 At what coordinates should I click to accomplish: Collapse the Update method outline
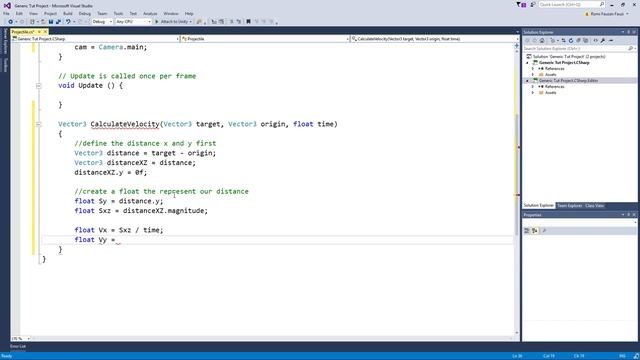click(x=38, y=86)
